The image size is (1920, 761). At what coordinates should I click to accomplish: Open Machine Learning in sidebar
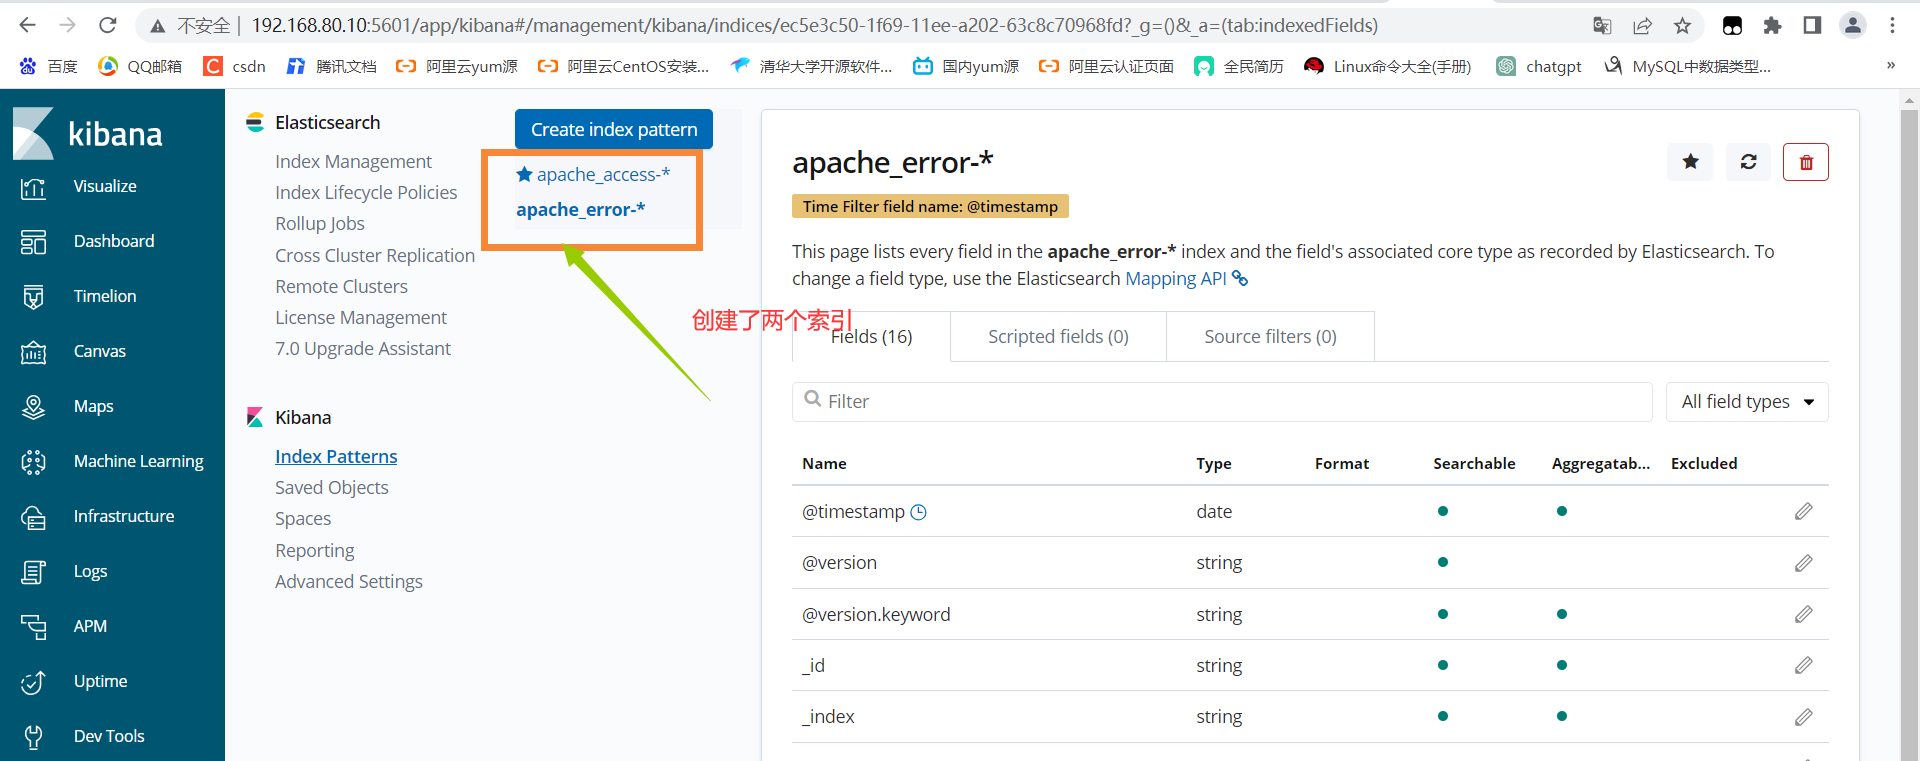click(138, 462)
